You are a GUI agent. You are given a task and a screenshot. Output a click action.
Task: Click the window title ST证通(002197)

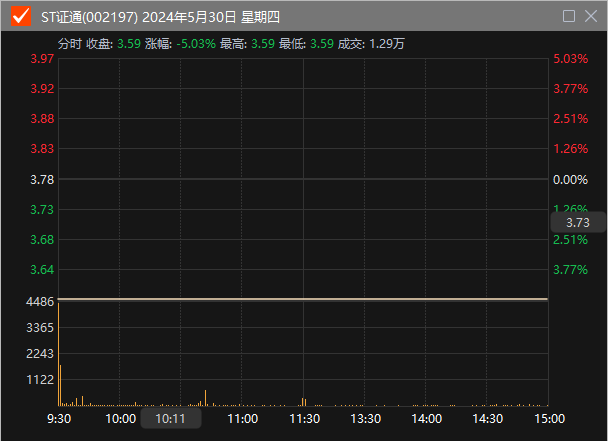coord(89,17)
